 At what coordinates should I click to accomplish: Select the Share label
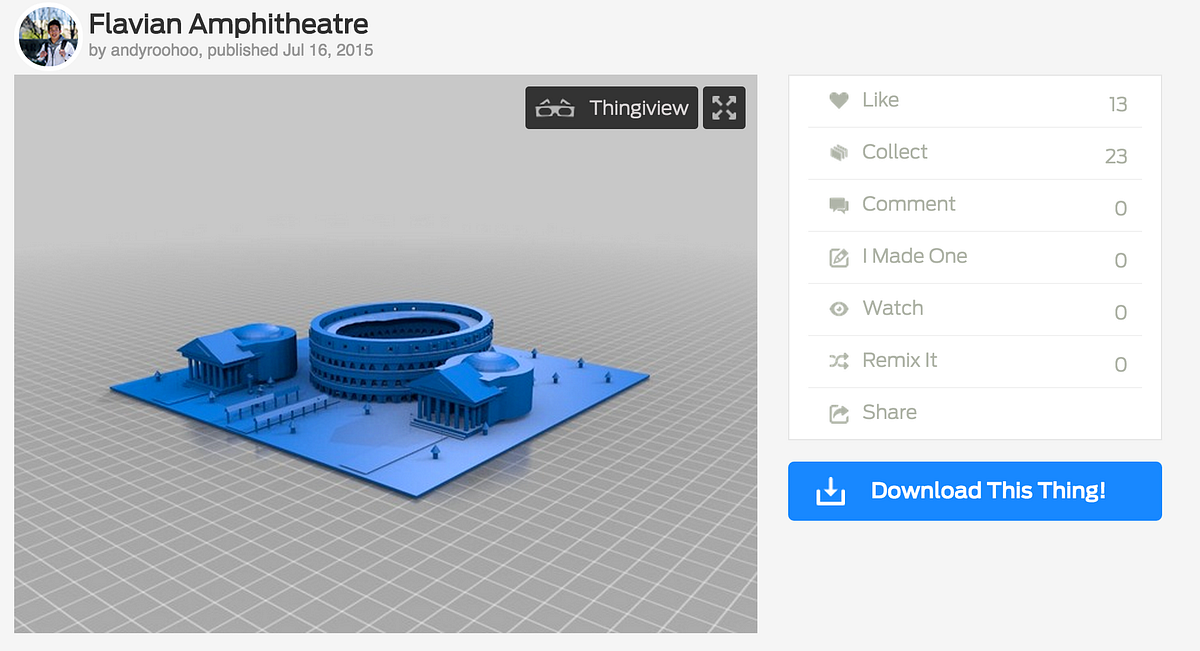(x=890, y=412)
